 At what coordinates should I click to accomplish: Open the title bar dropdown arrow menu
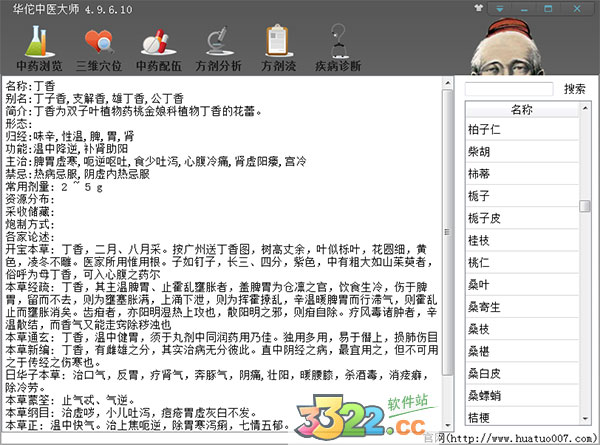pos(500,9)
